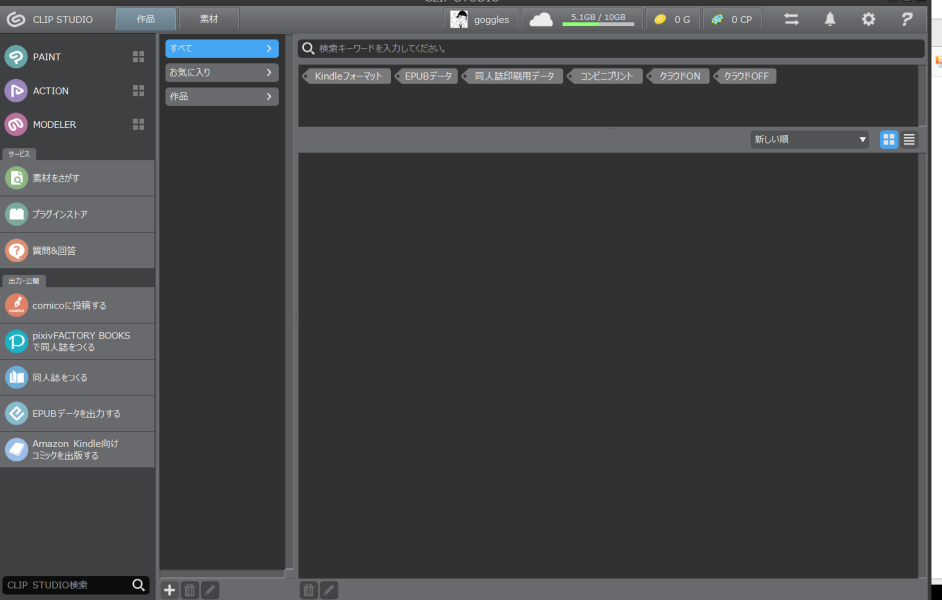This screenshot has width=942, height=600.
Task: Switch to the 素材 tab
Action: tap(208, 19)
